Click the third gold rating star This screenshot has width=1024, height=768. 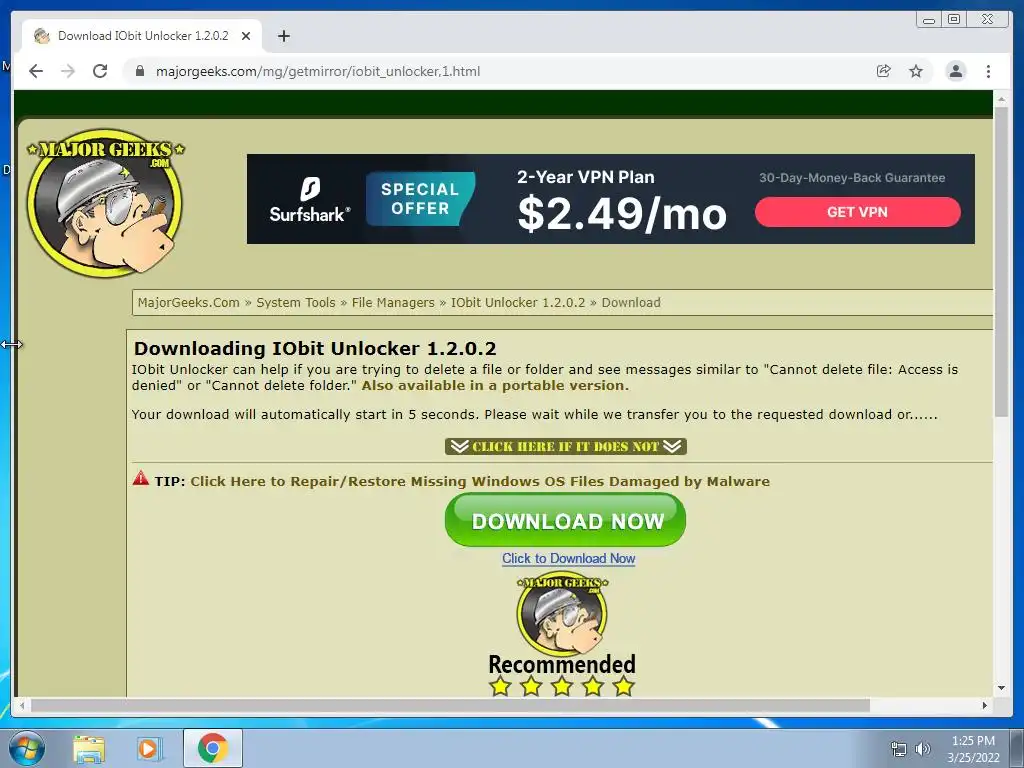point(562,686)
